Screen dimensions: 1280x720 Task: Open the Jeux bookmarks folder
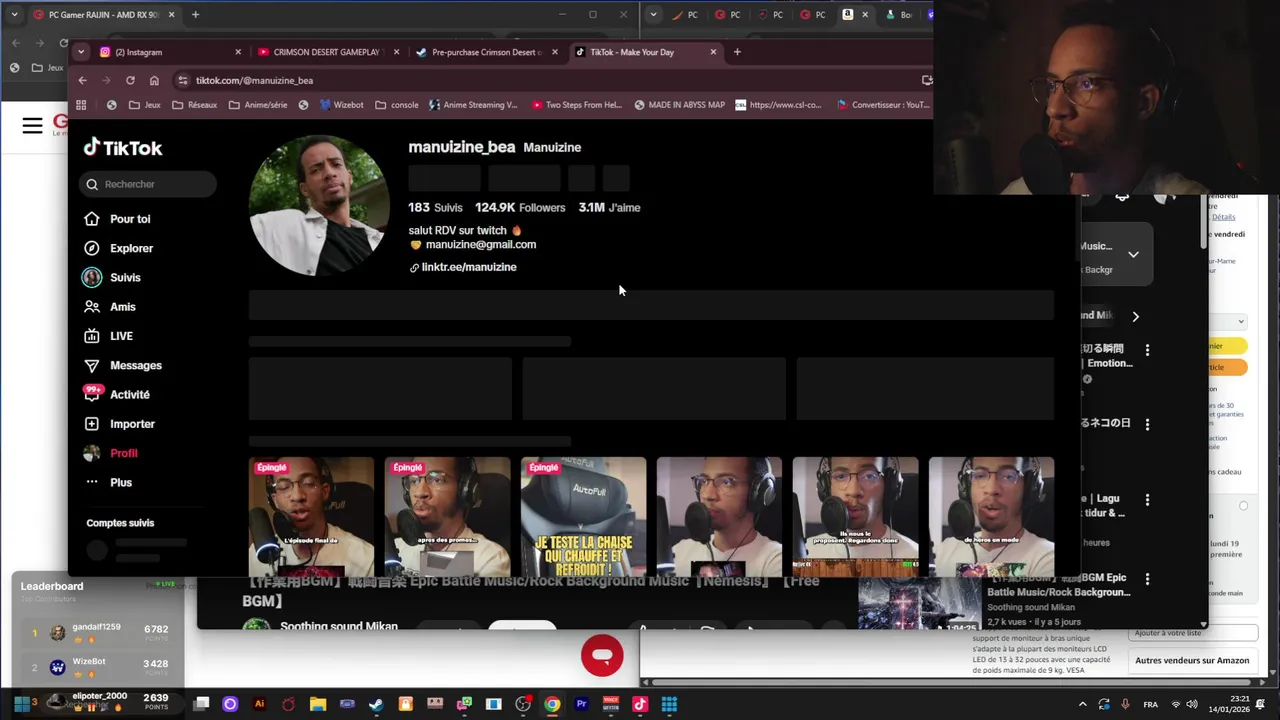tap(144, 105)
